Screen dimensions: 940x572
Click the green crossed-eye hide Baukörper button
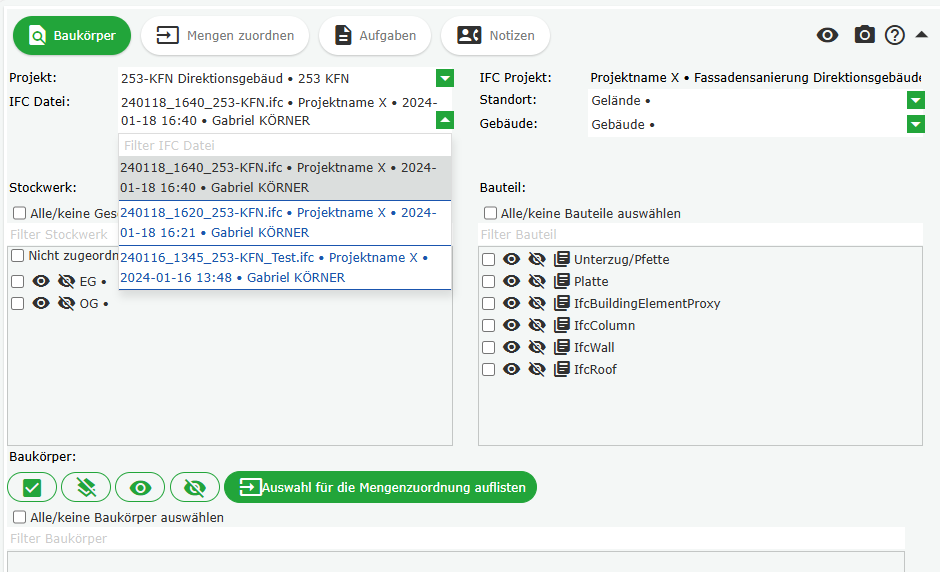coord(194,487)
